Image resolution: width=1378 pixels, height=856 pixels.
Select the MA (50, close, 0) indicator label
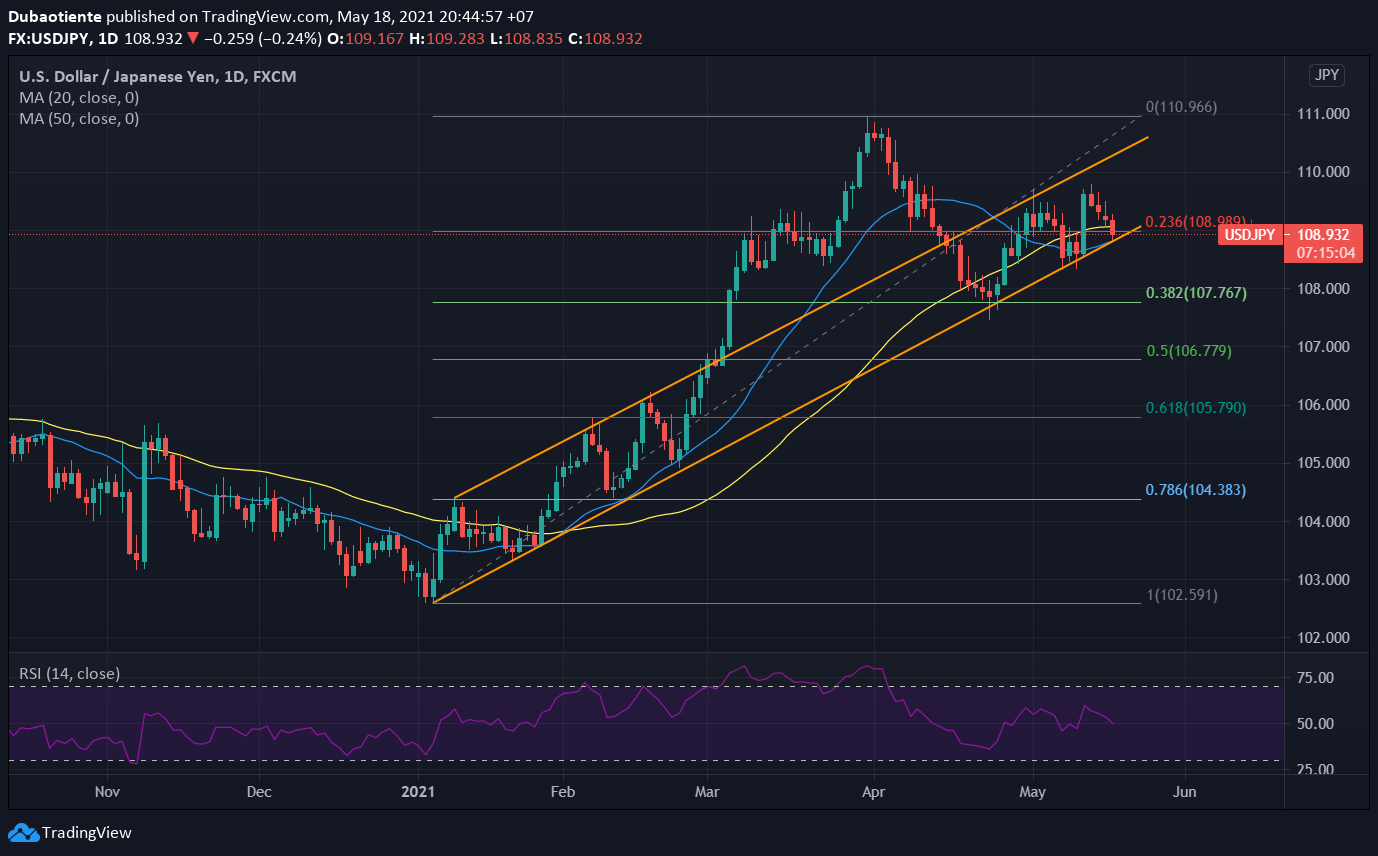pos(79,118)
